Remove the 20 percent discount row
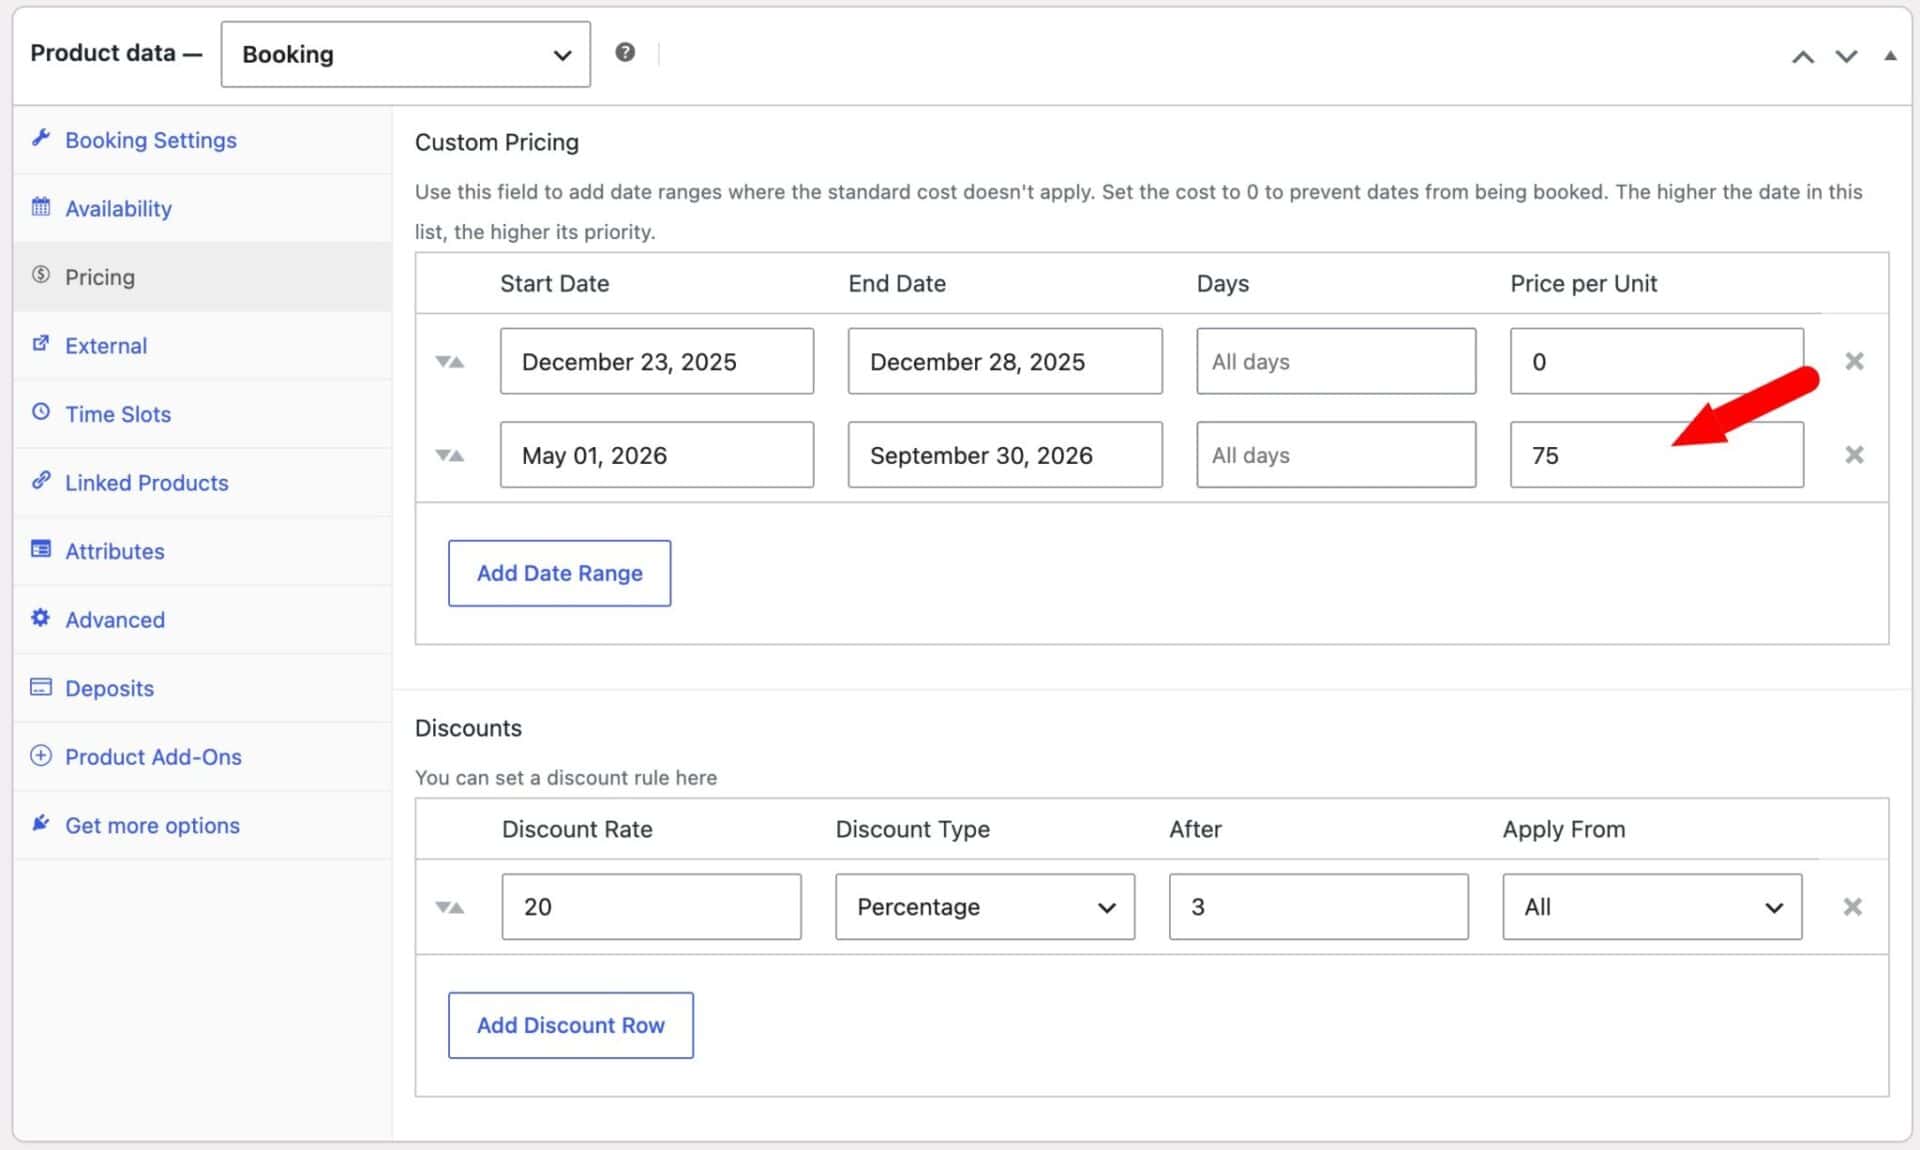Viewport: 1920px width, 1150px height. [1852, 907]
